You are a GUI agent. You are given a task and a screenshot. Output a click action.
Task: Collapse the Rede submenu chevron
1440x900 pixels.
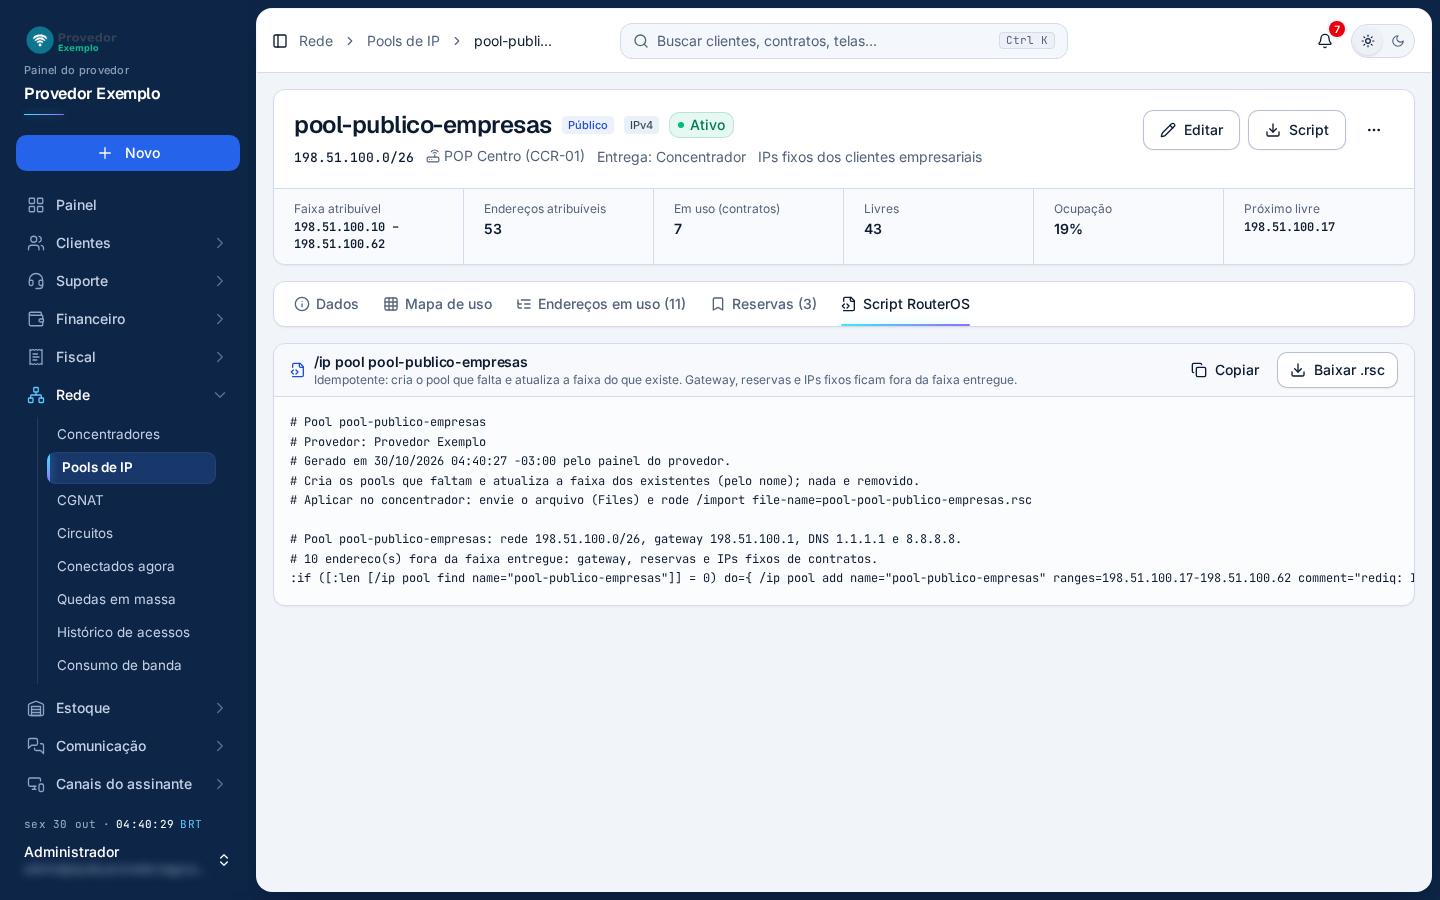tap(220, 395)
